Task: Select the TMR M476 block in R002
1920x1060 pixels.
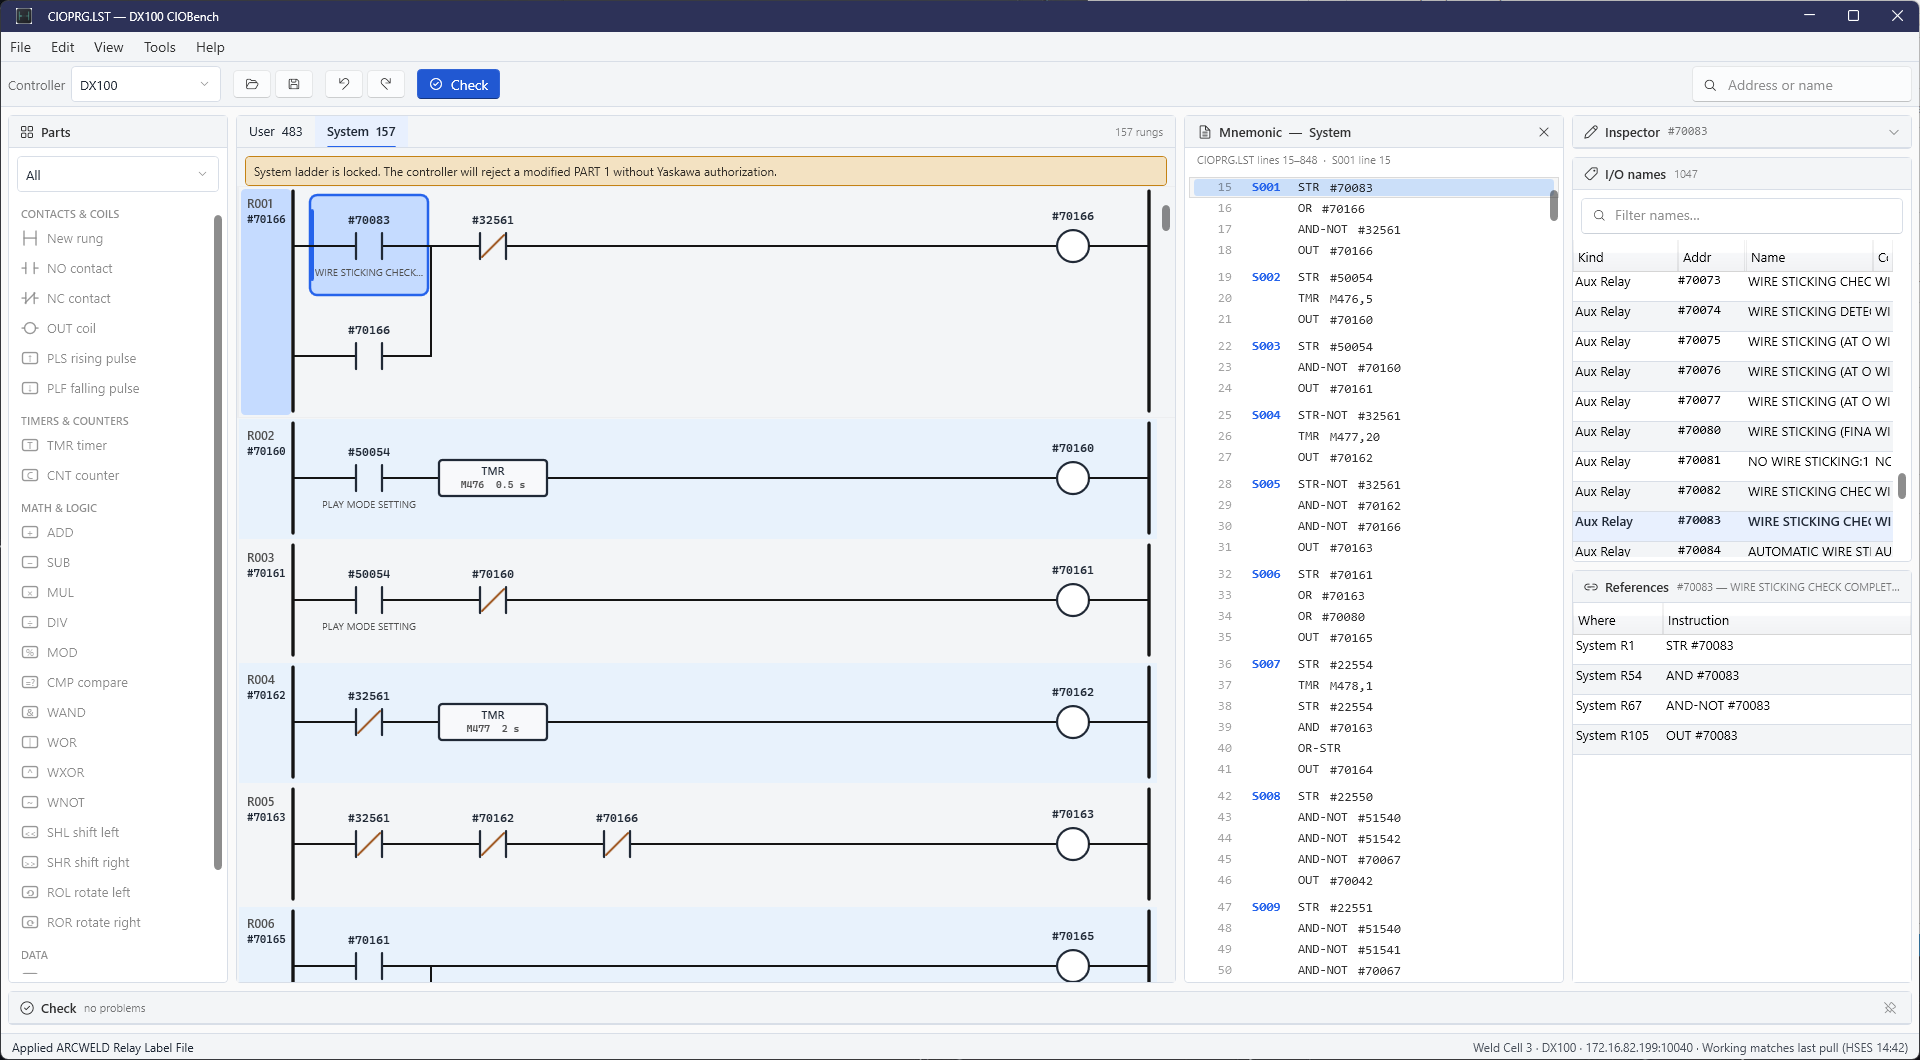Action: [493, 478]
